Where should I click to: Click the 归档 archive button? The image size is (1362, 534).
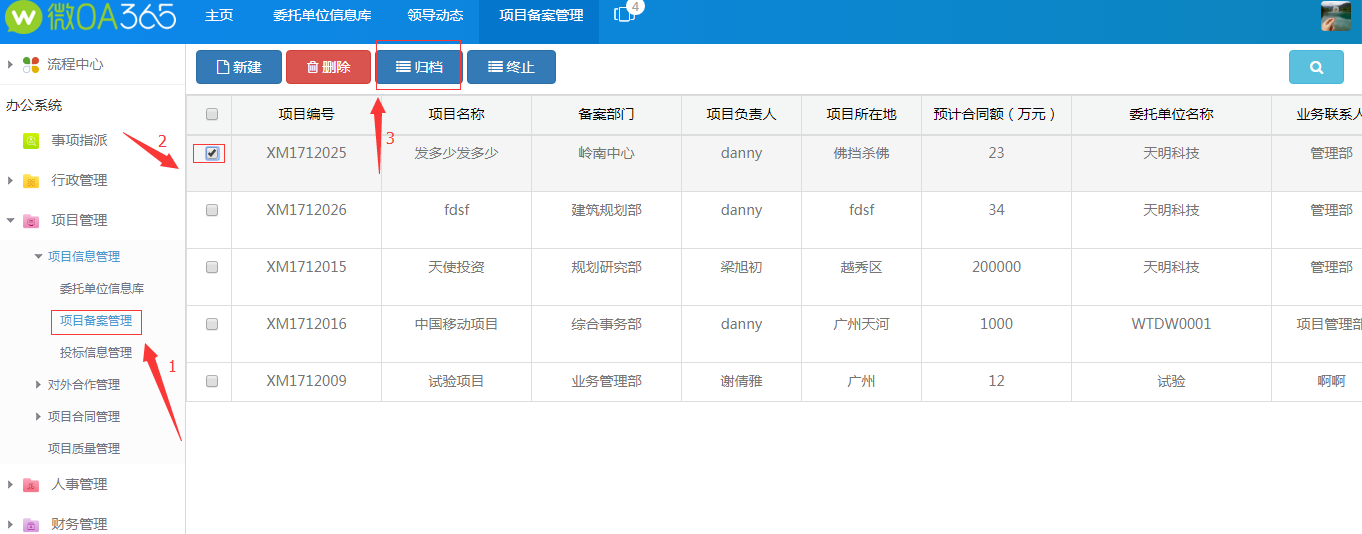(x=419, y=67)
